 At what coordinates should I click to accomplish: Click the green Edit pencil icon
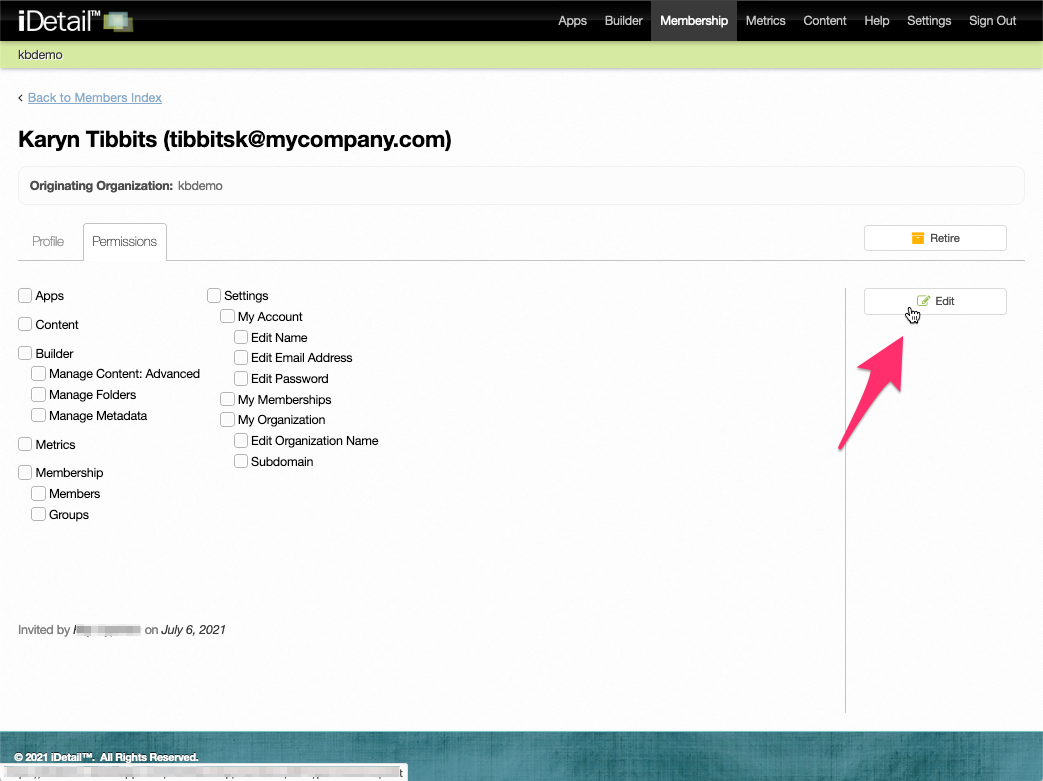(x=923, y=301)
